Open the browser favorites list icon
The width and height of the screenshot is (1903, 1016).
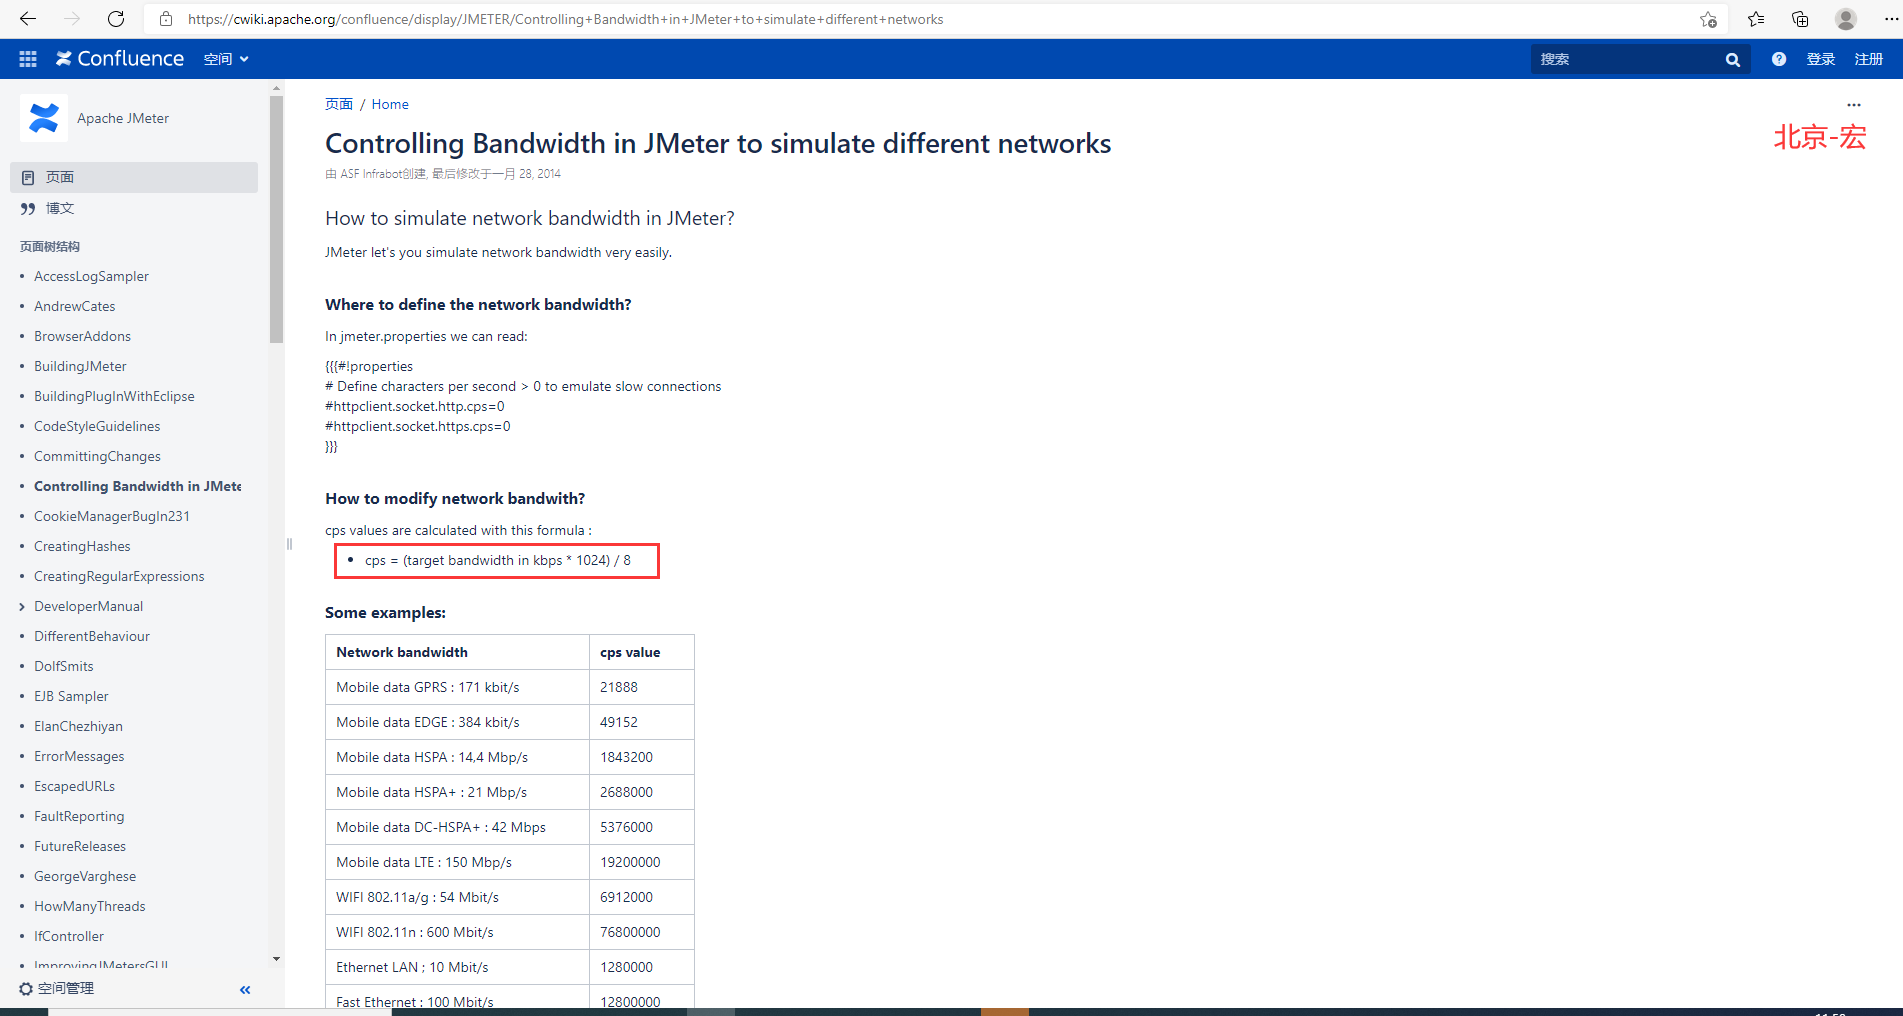(x=1756, y=19)
